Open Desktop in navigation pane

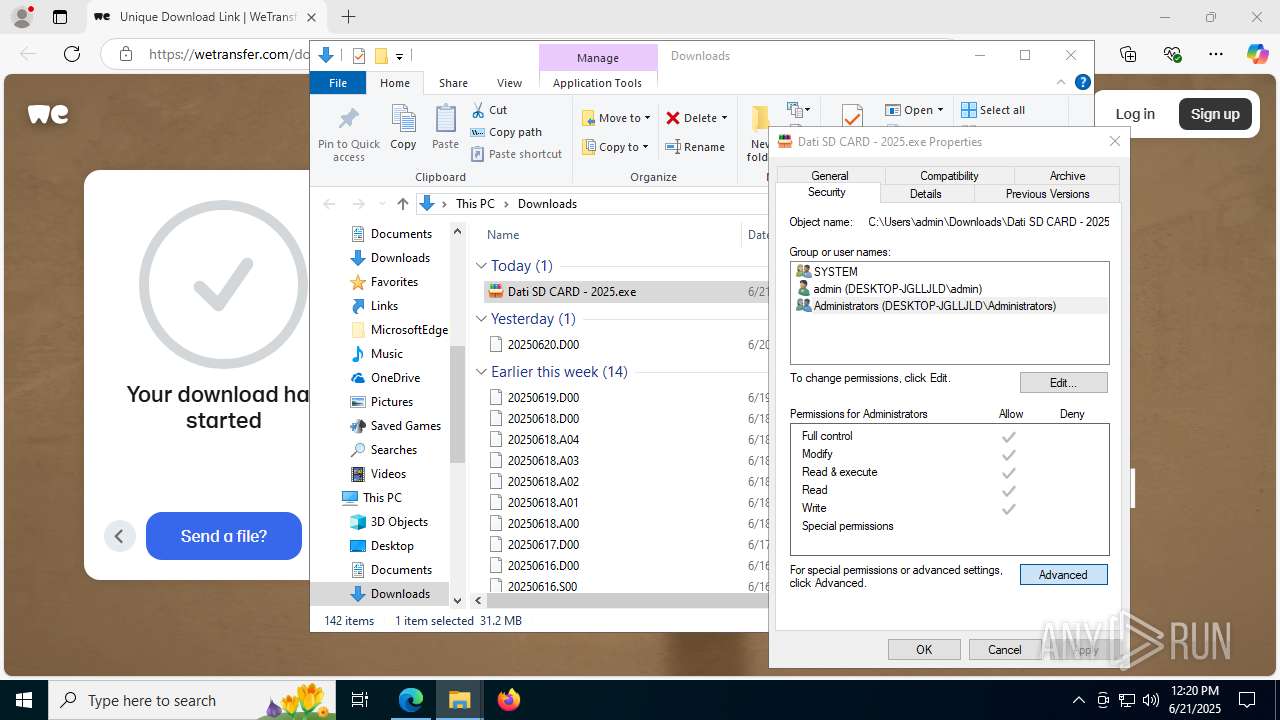tap(392, 546)
